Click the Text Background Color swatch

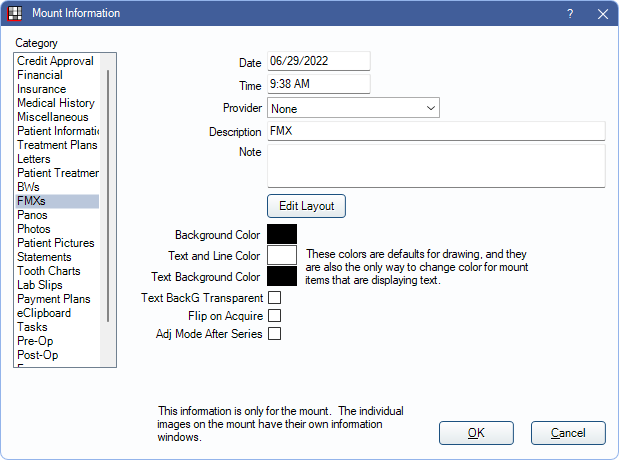click(x=282, y=276)
